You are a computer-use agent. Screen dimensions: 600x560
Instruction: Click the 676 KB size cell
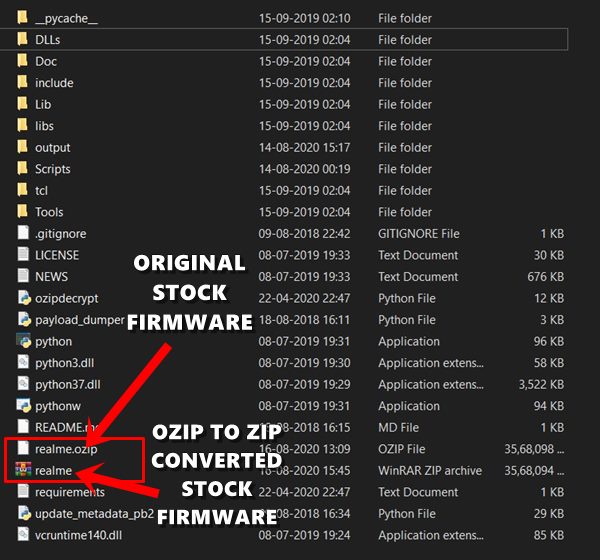[545, 277]
